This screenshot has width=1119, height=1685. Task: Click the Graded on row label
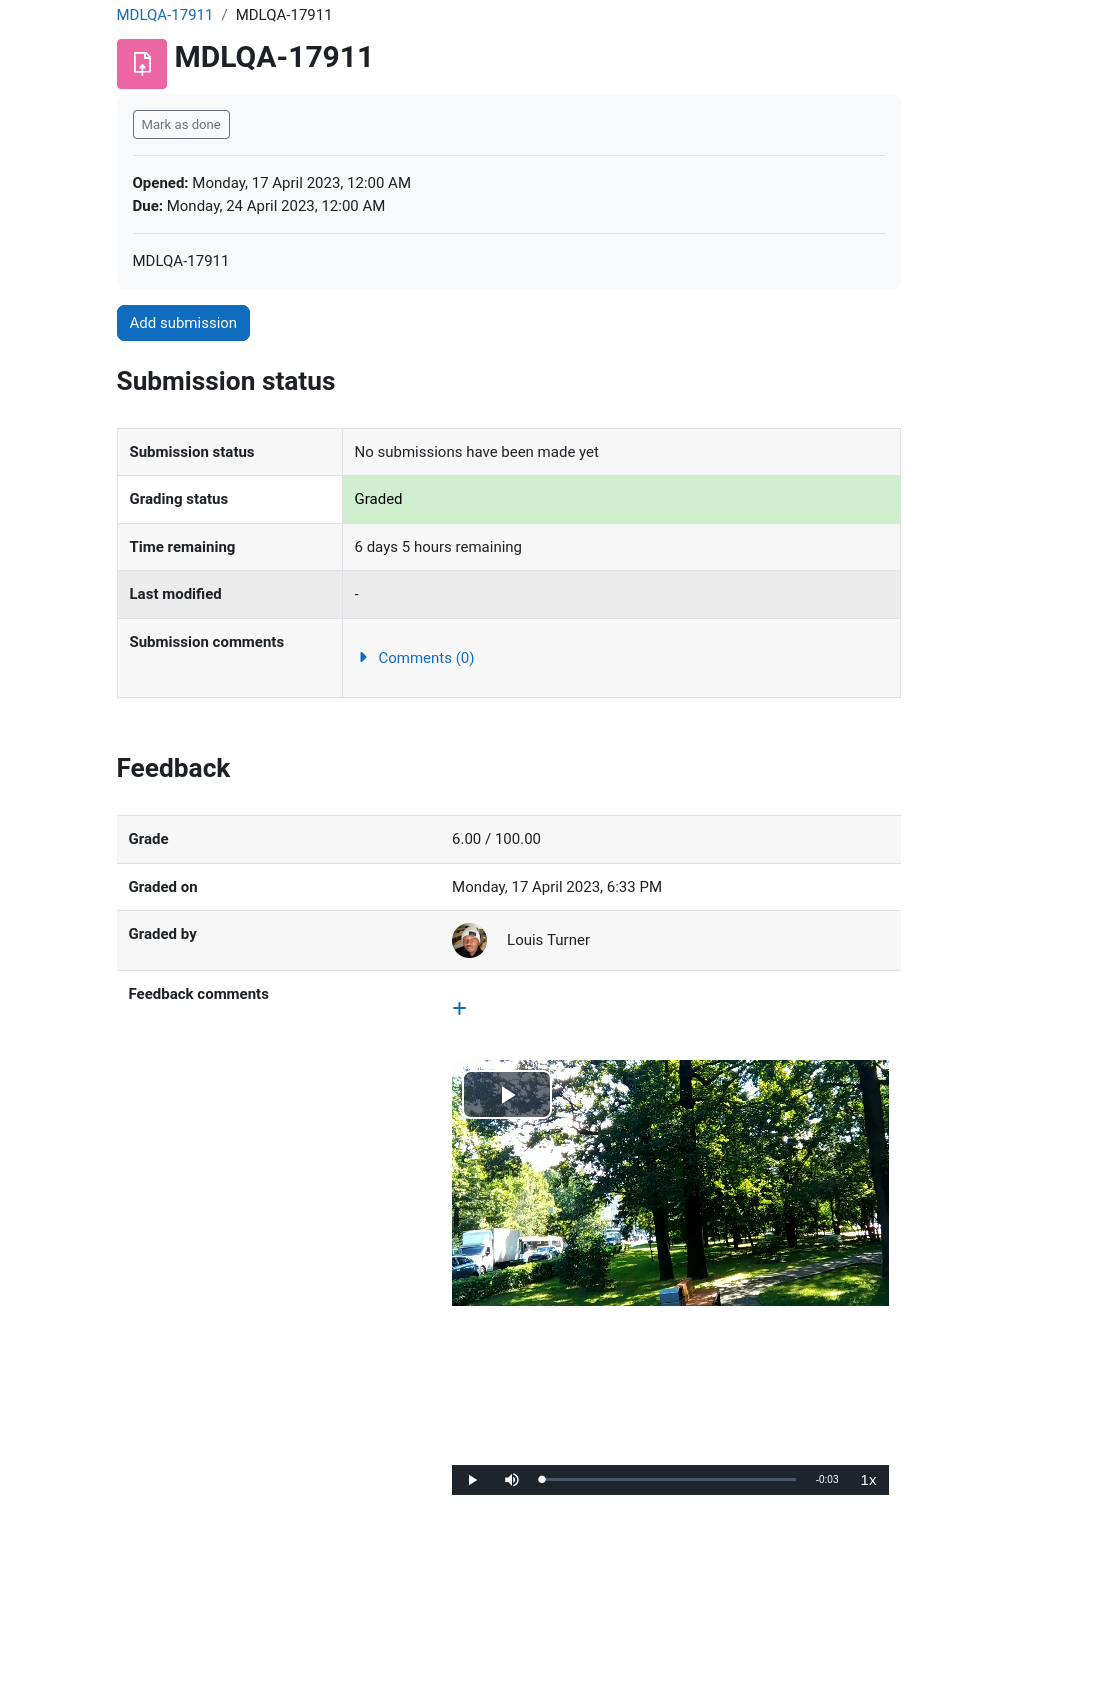tap(163, 887)
